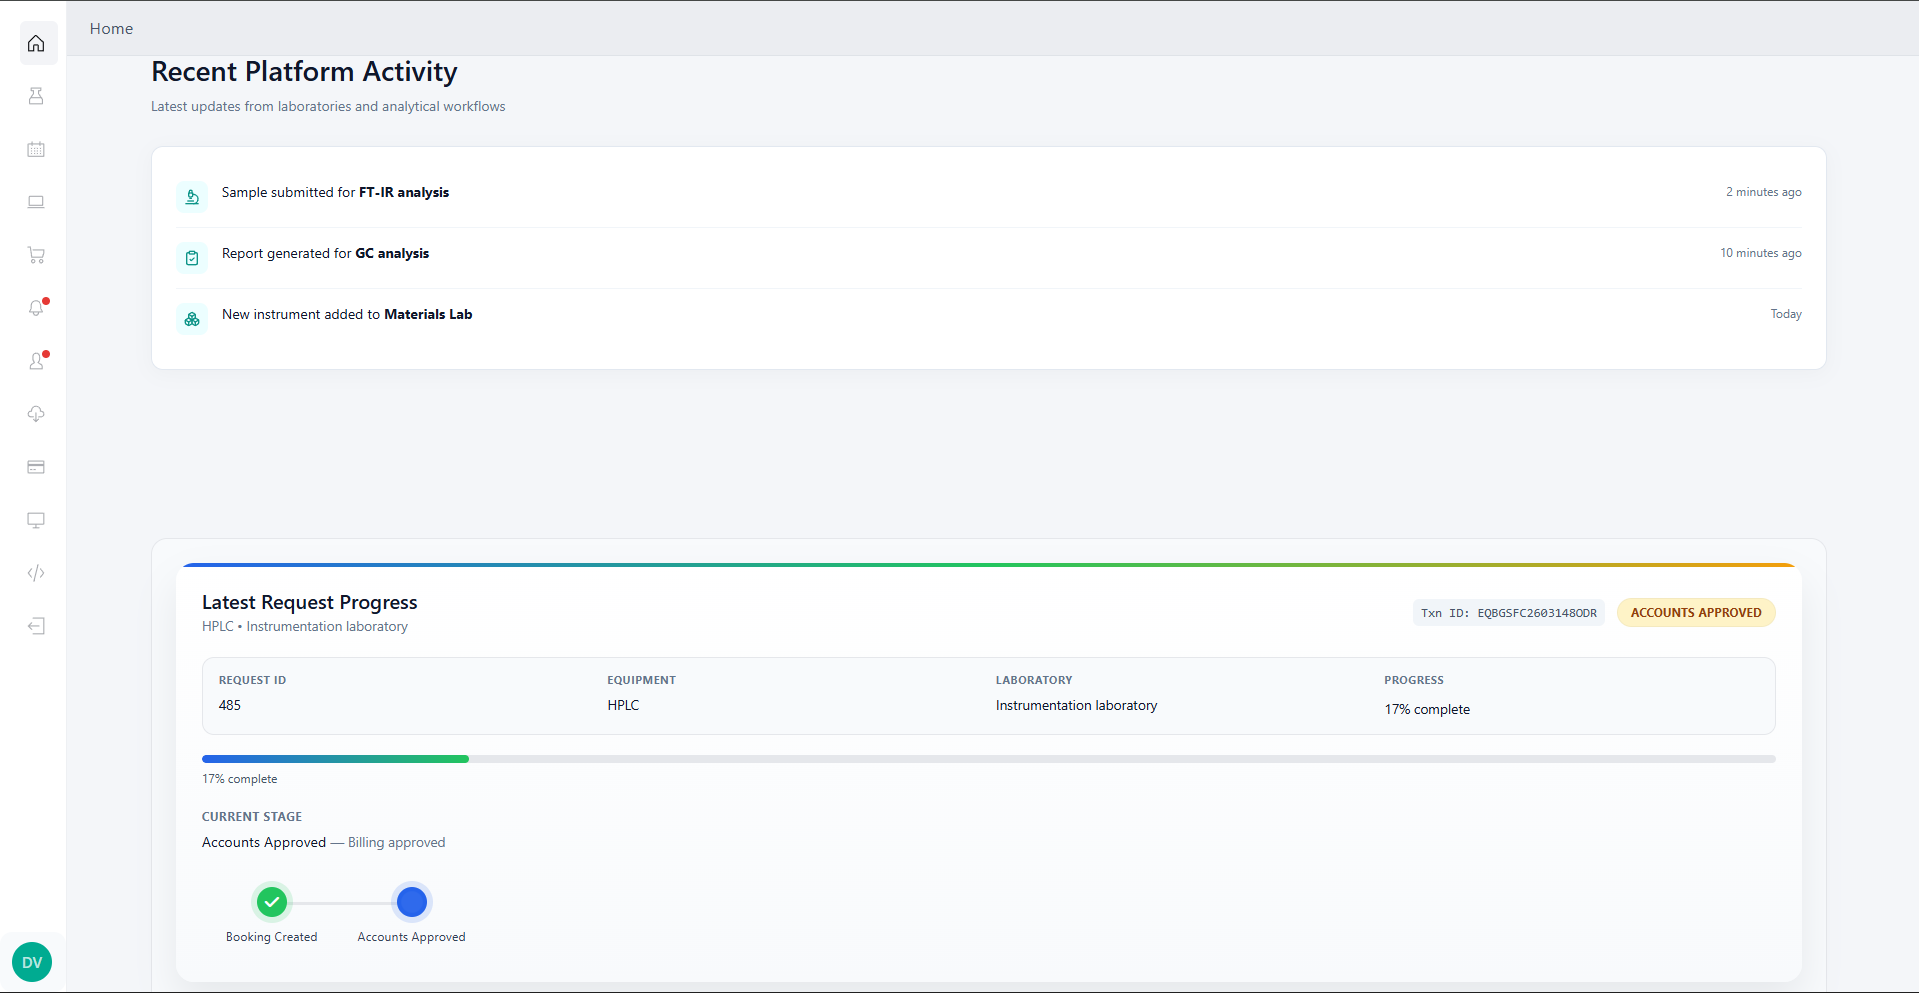Open the code brackets icon

click(36, 573)
